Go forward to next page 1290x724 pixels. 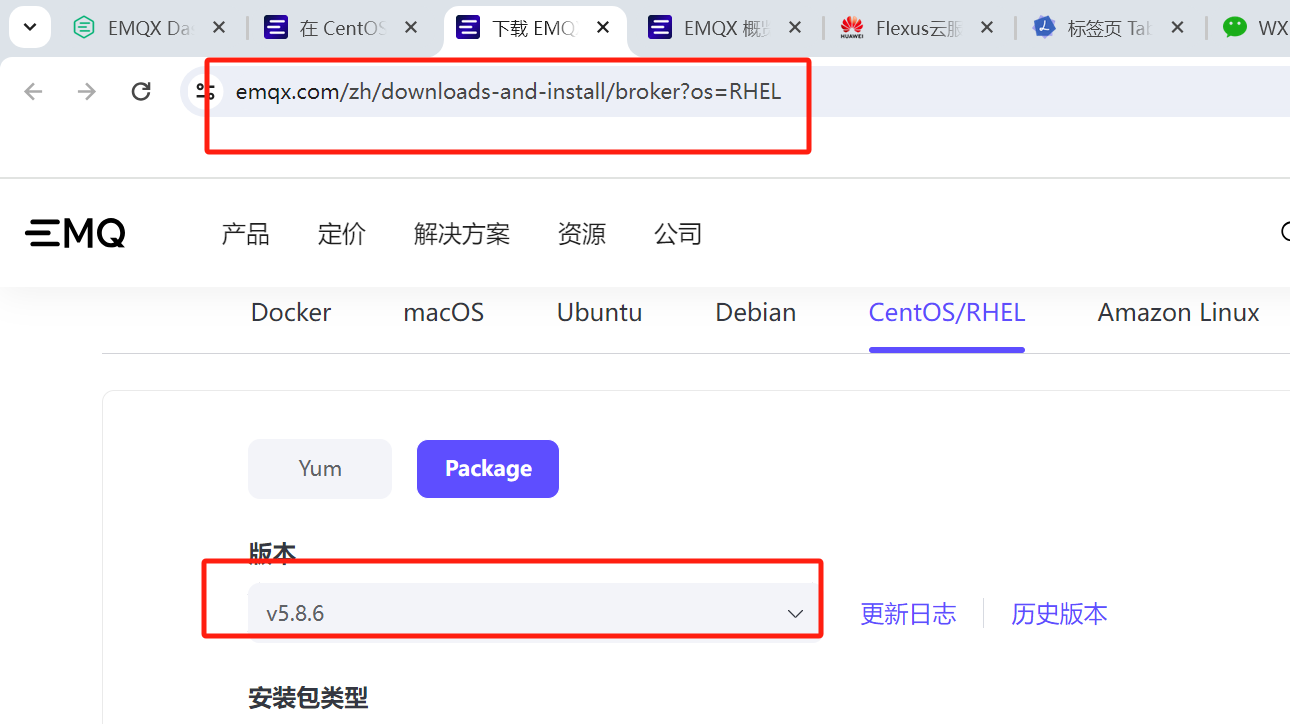coord(87,92)
